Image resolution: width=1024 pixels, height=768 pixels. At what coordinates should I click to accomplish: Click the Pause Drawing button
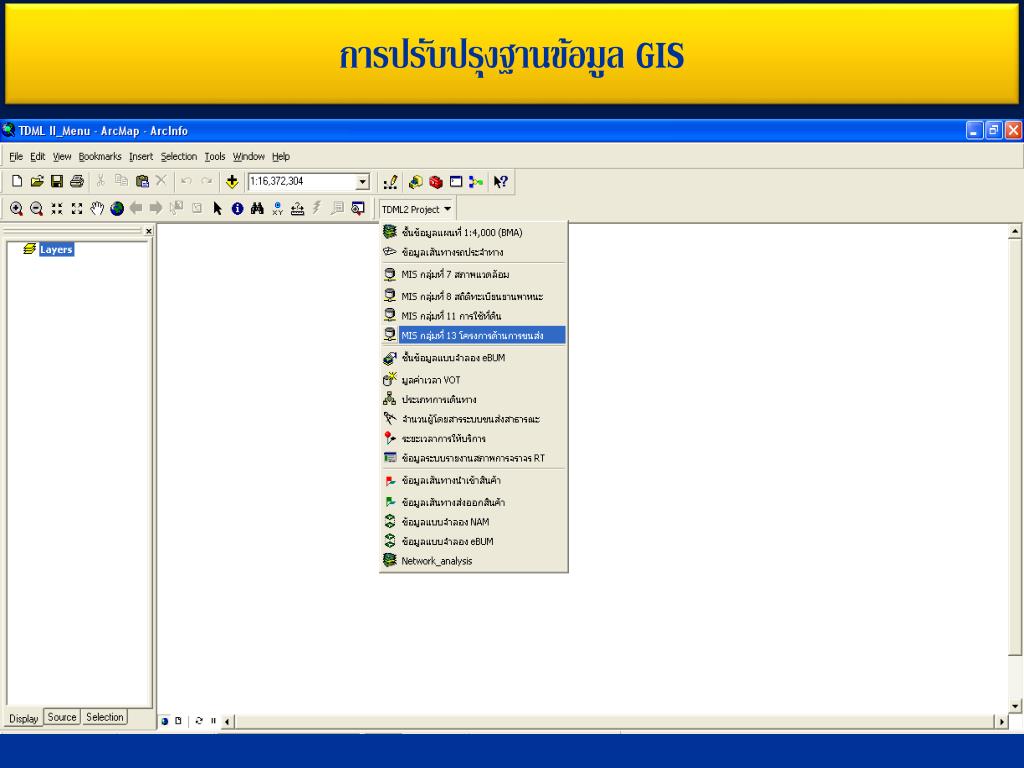pos(213,721)
